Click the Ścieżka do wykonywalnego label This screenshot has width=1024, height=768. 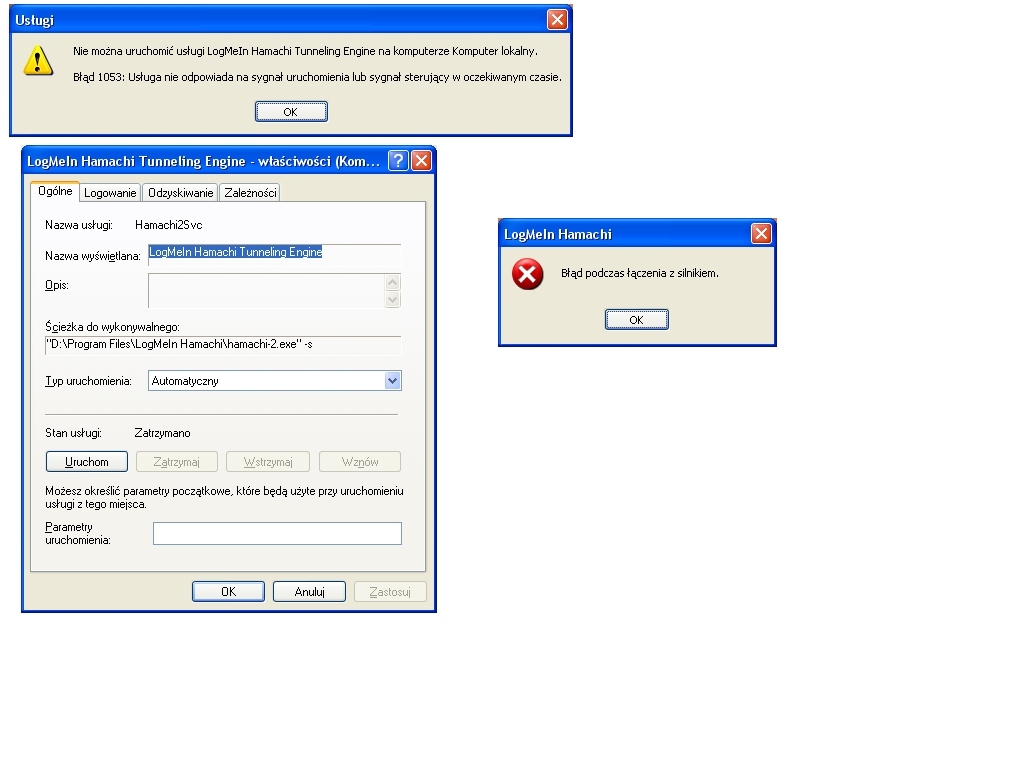(x=112, y=327)
